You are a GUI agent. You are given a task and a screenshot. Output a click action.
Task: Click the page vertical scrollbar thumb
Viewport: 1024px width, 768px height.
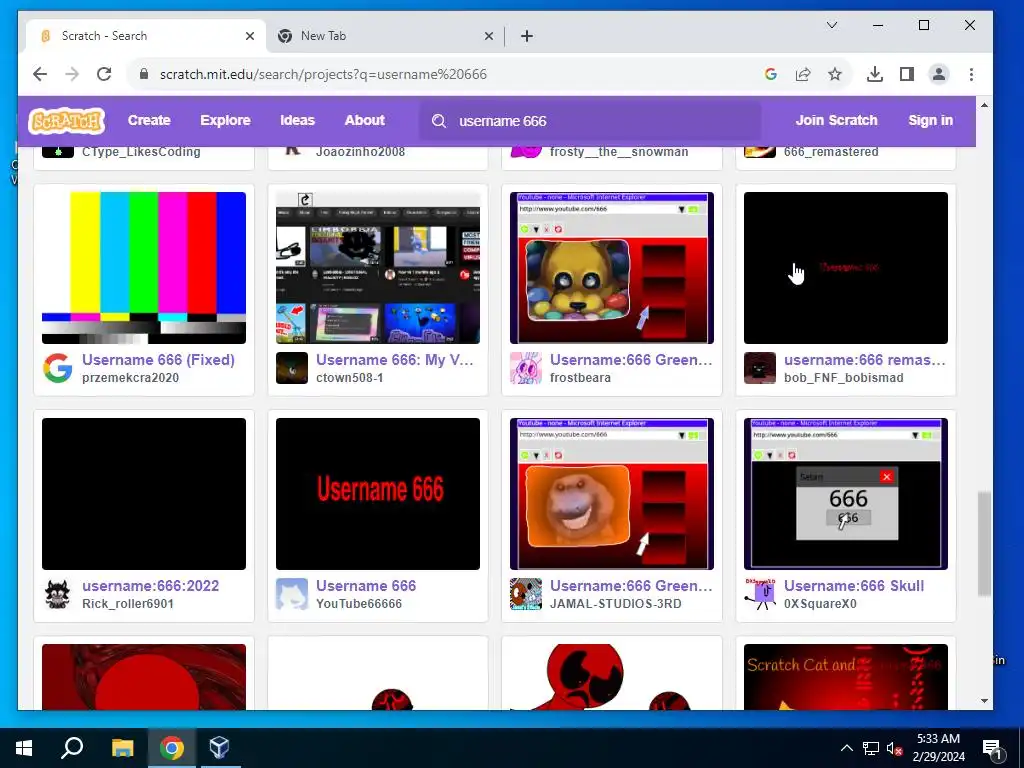(x=984, y=544)
